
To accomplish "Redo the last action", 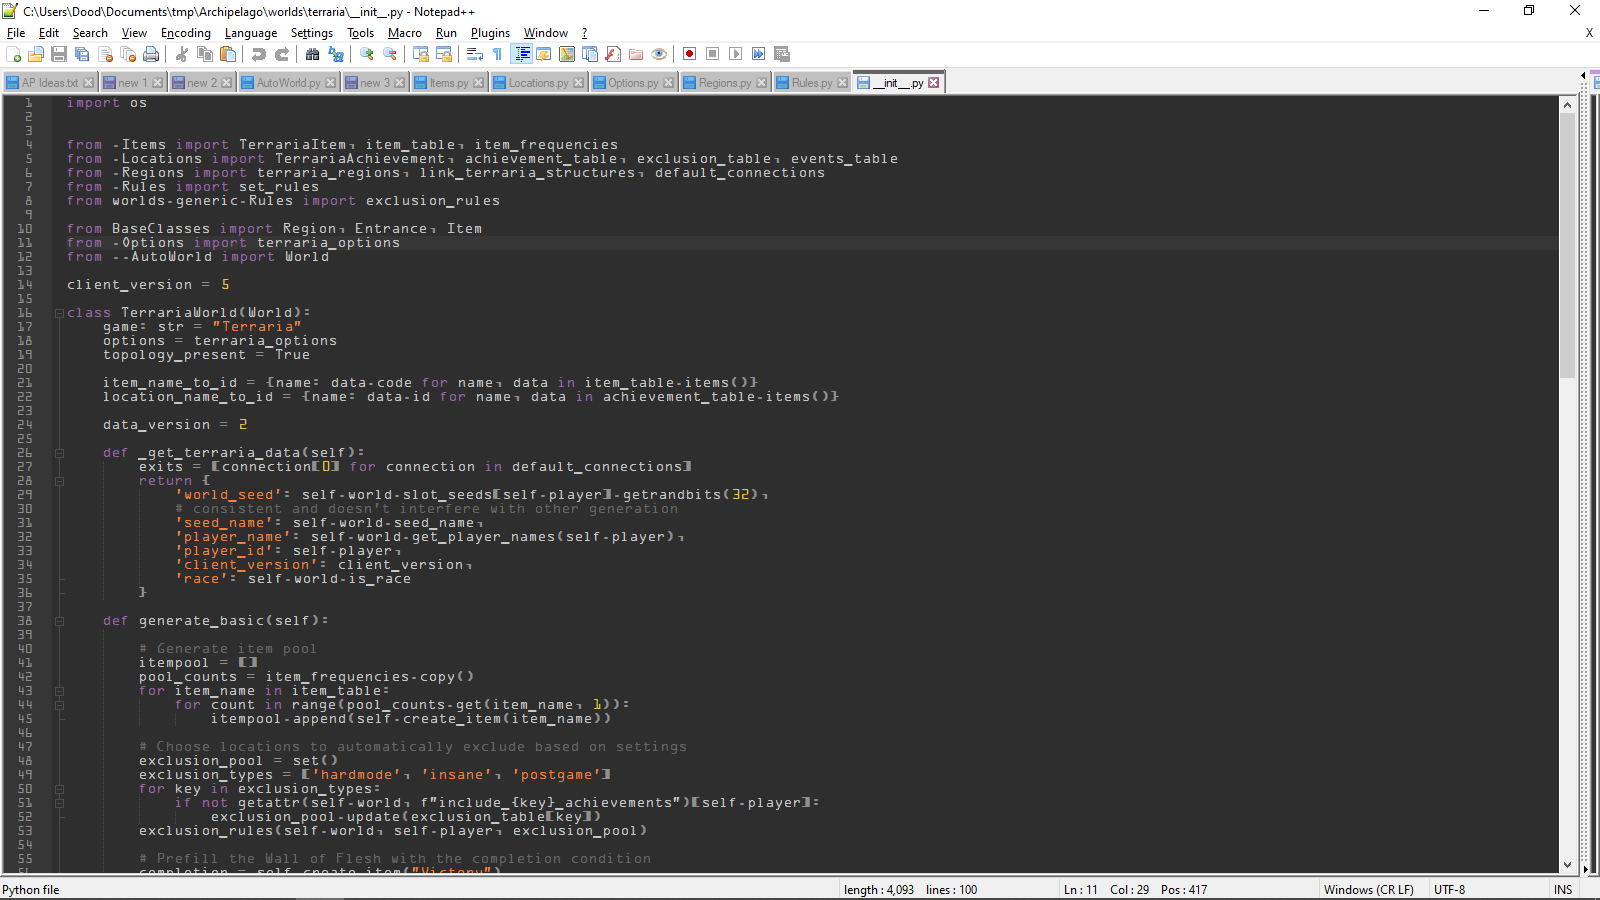I will [280, 54].
